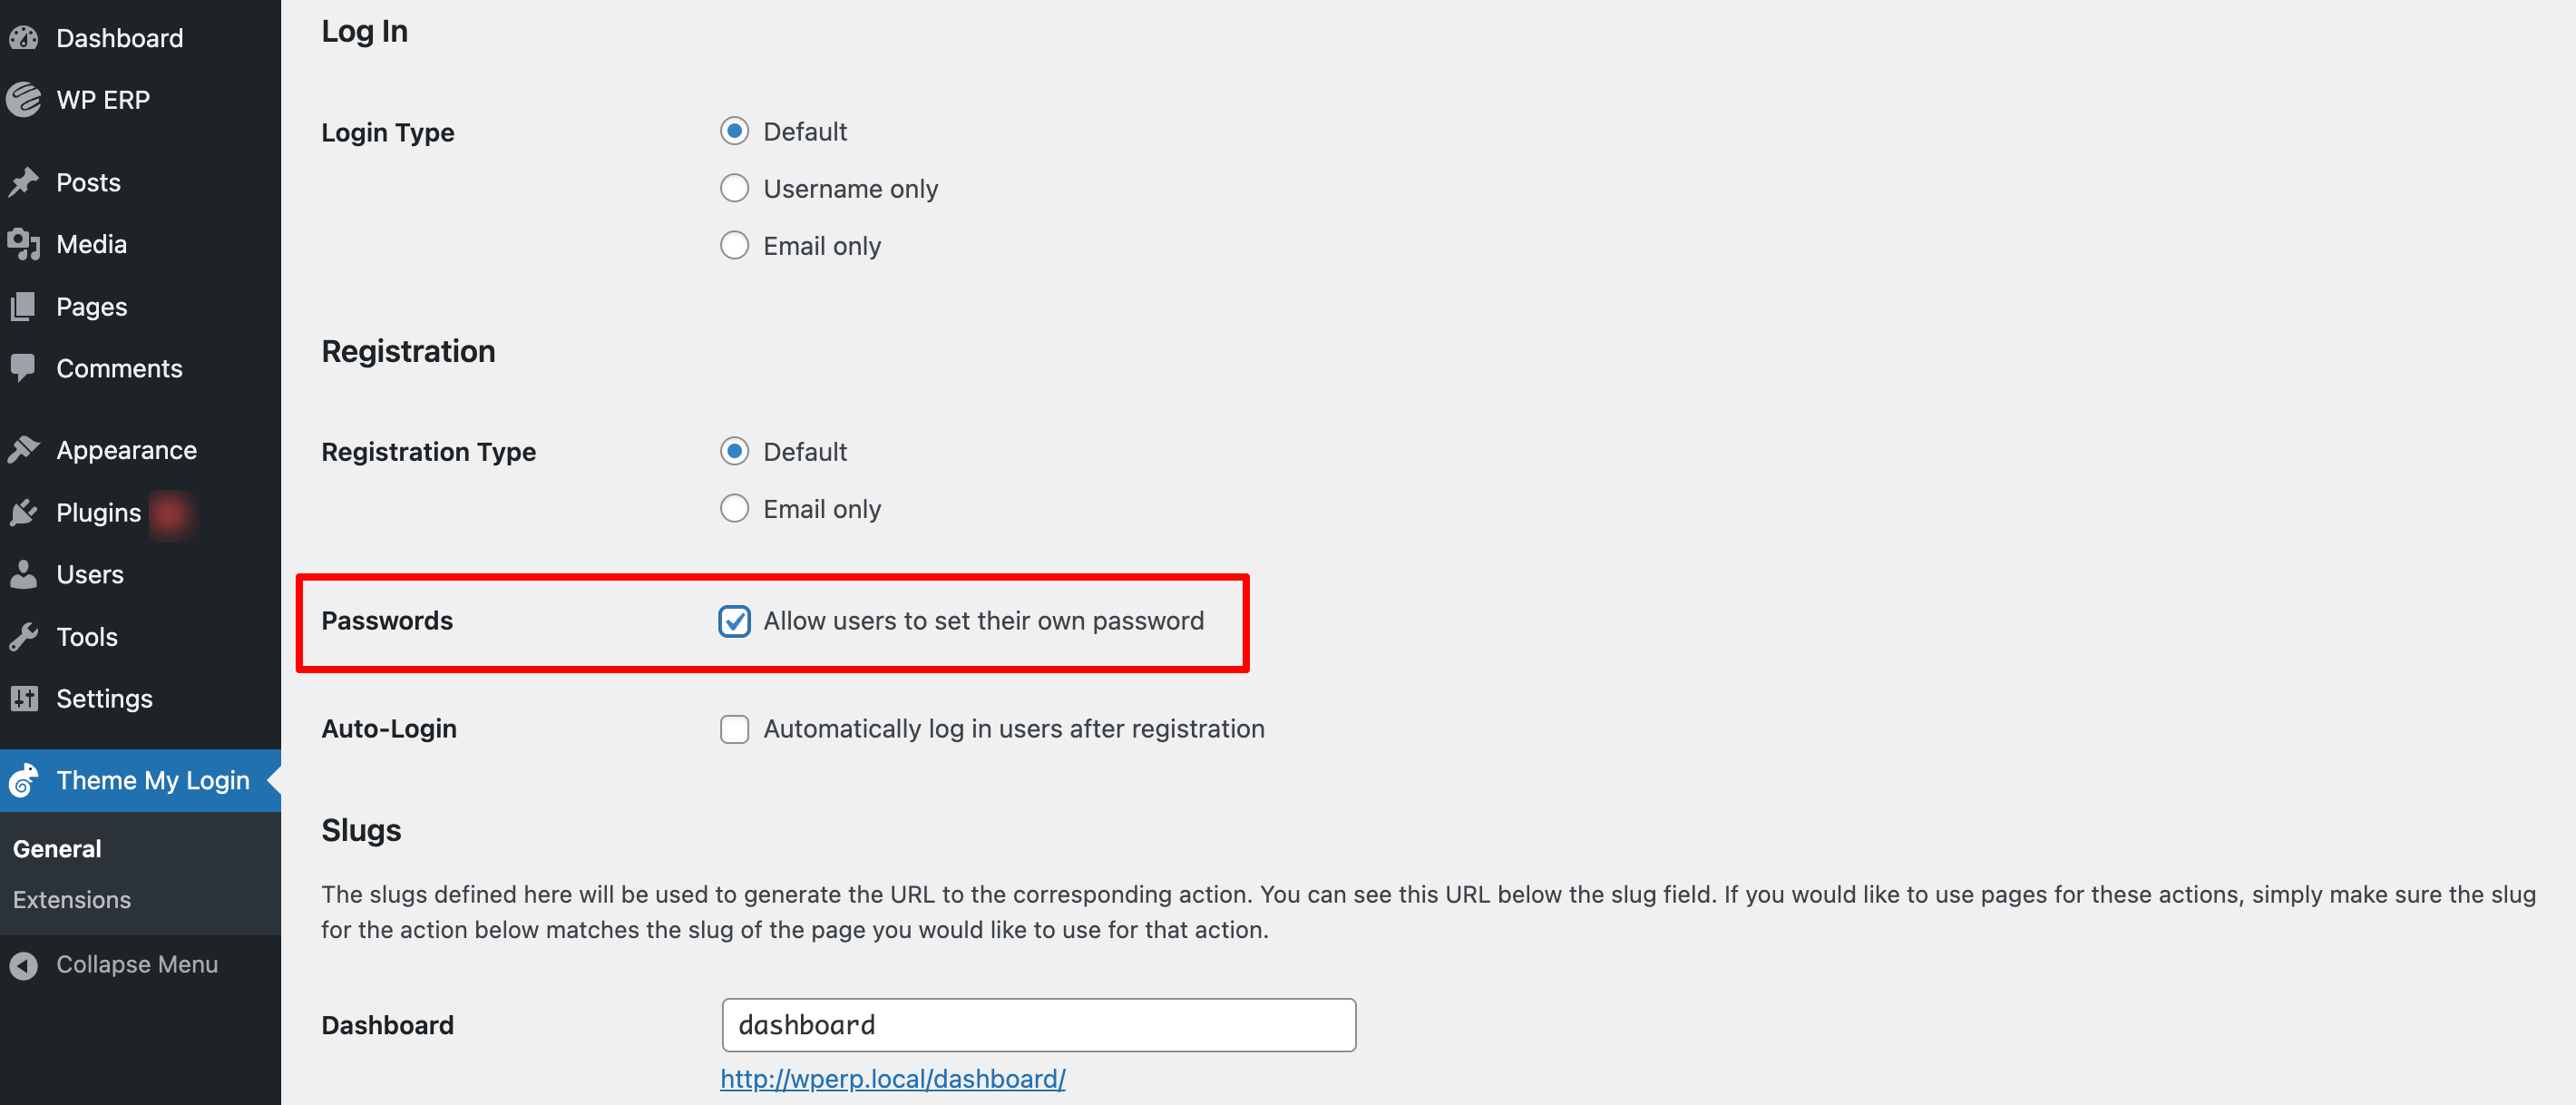The image size is (2576, 1105).
Task: Click the Settings icon in sidebar
Action: coord(24,698)
